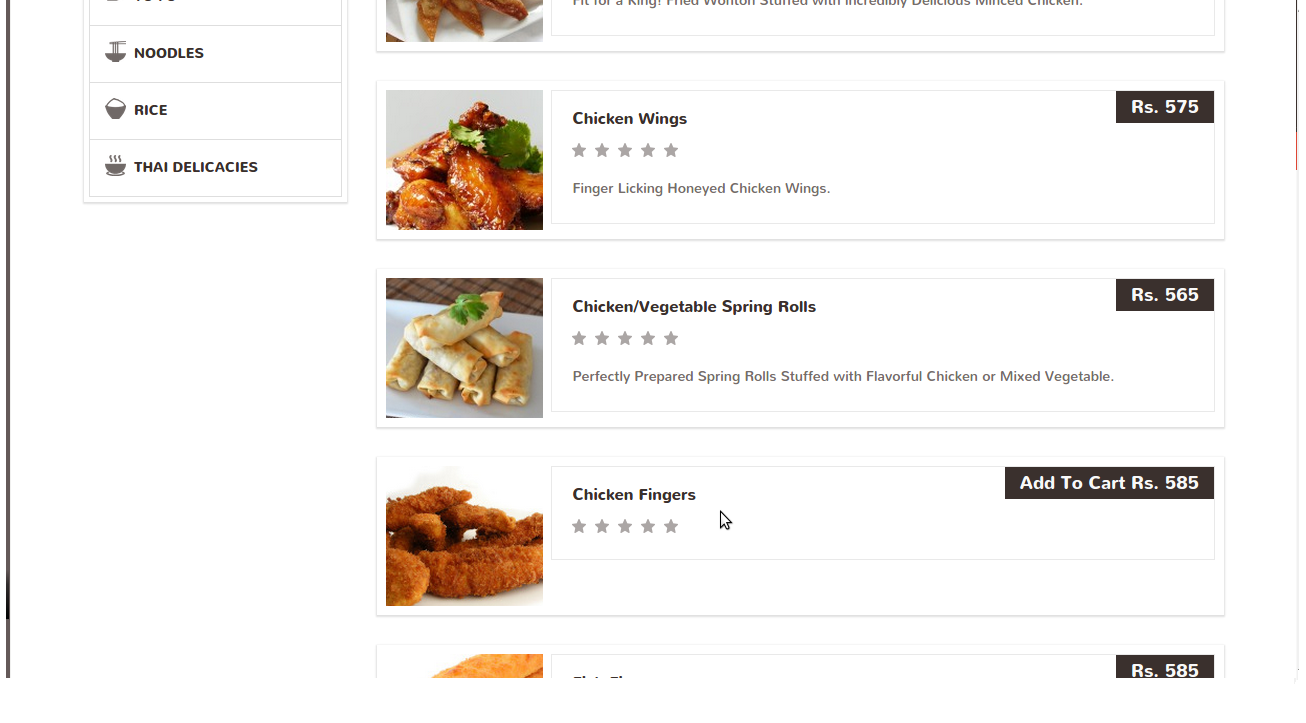1306x723 pixels.
Task: Click the Rs. 575 Chicken Wings price button
Action: tap(1165, 107)
